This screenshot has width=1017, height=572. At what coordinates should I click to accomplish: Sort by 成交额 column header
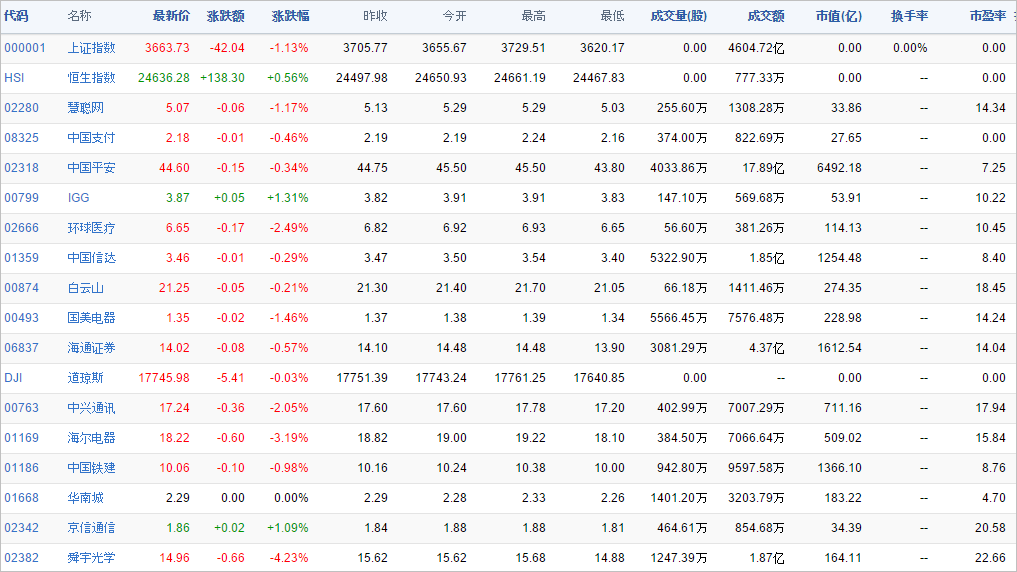(x=765, y=16)
